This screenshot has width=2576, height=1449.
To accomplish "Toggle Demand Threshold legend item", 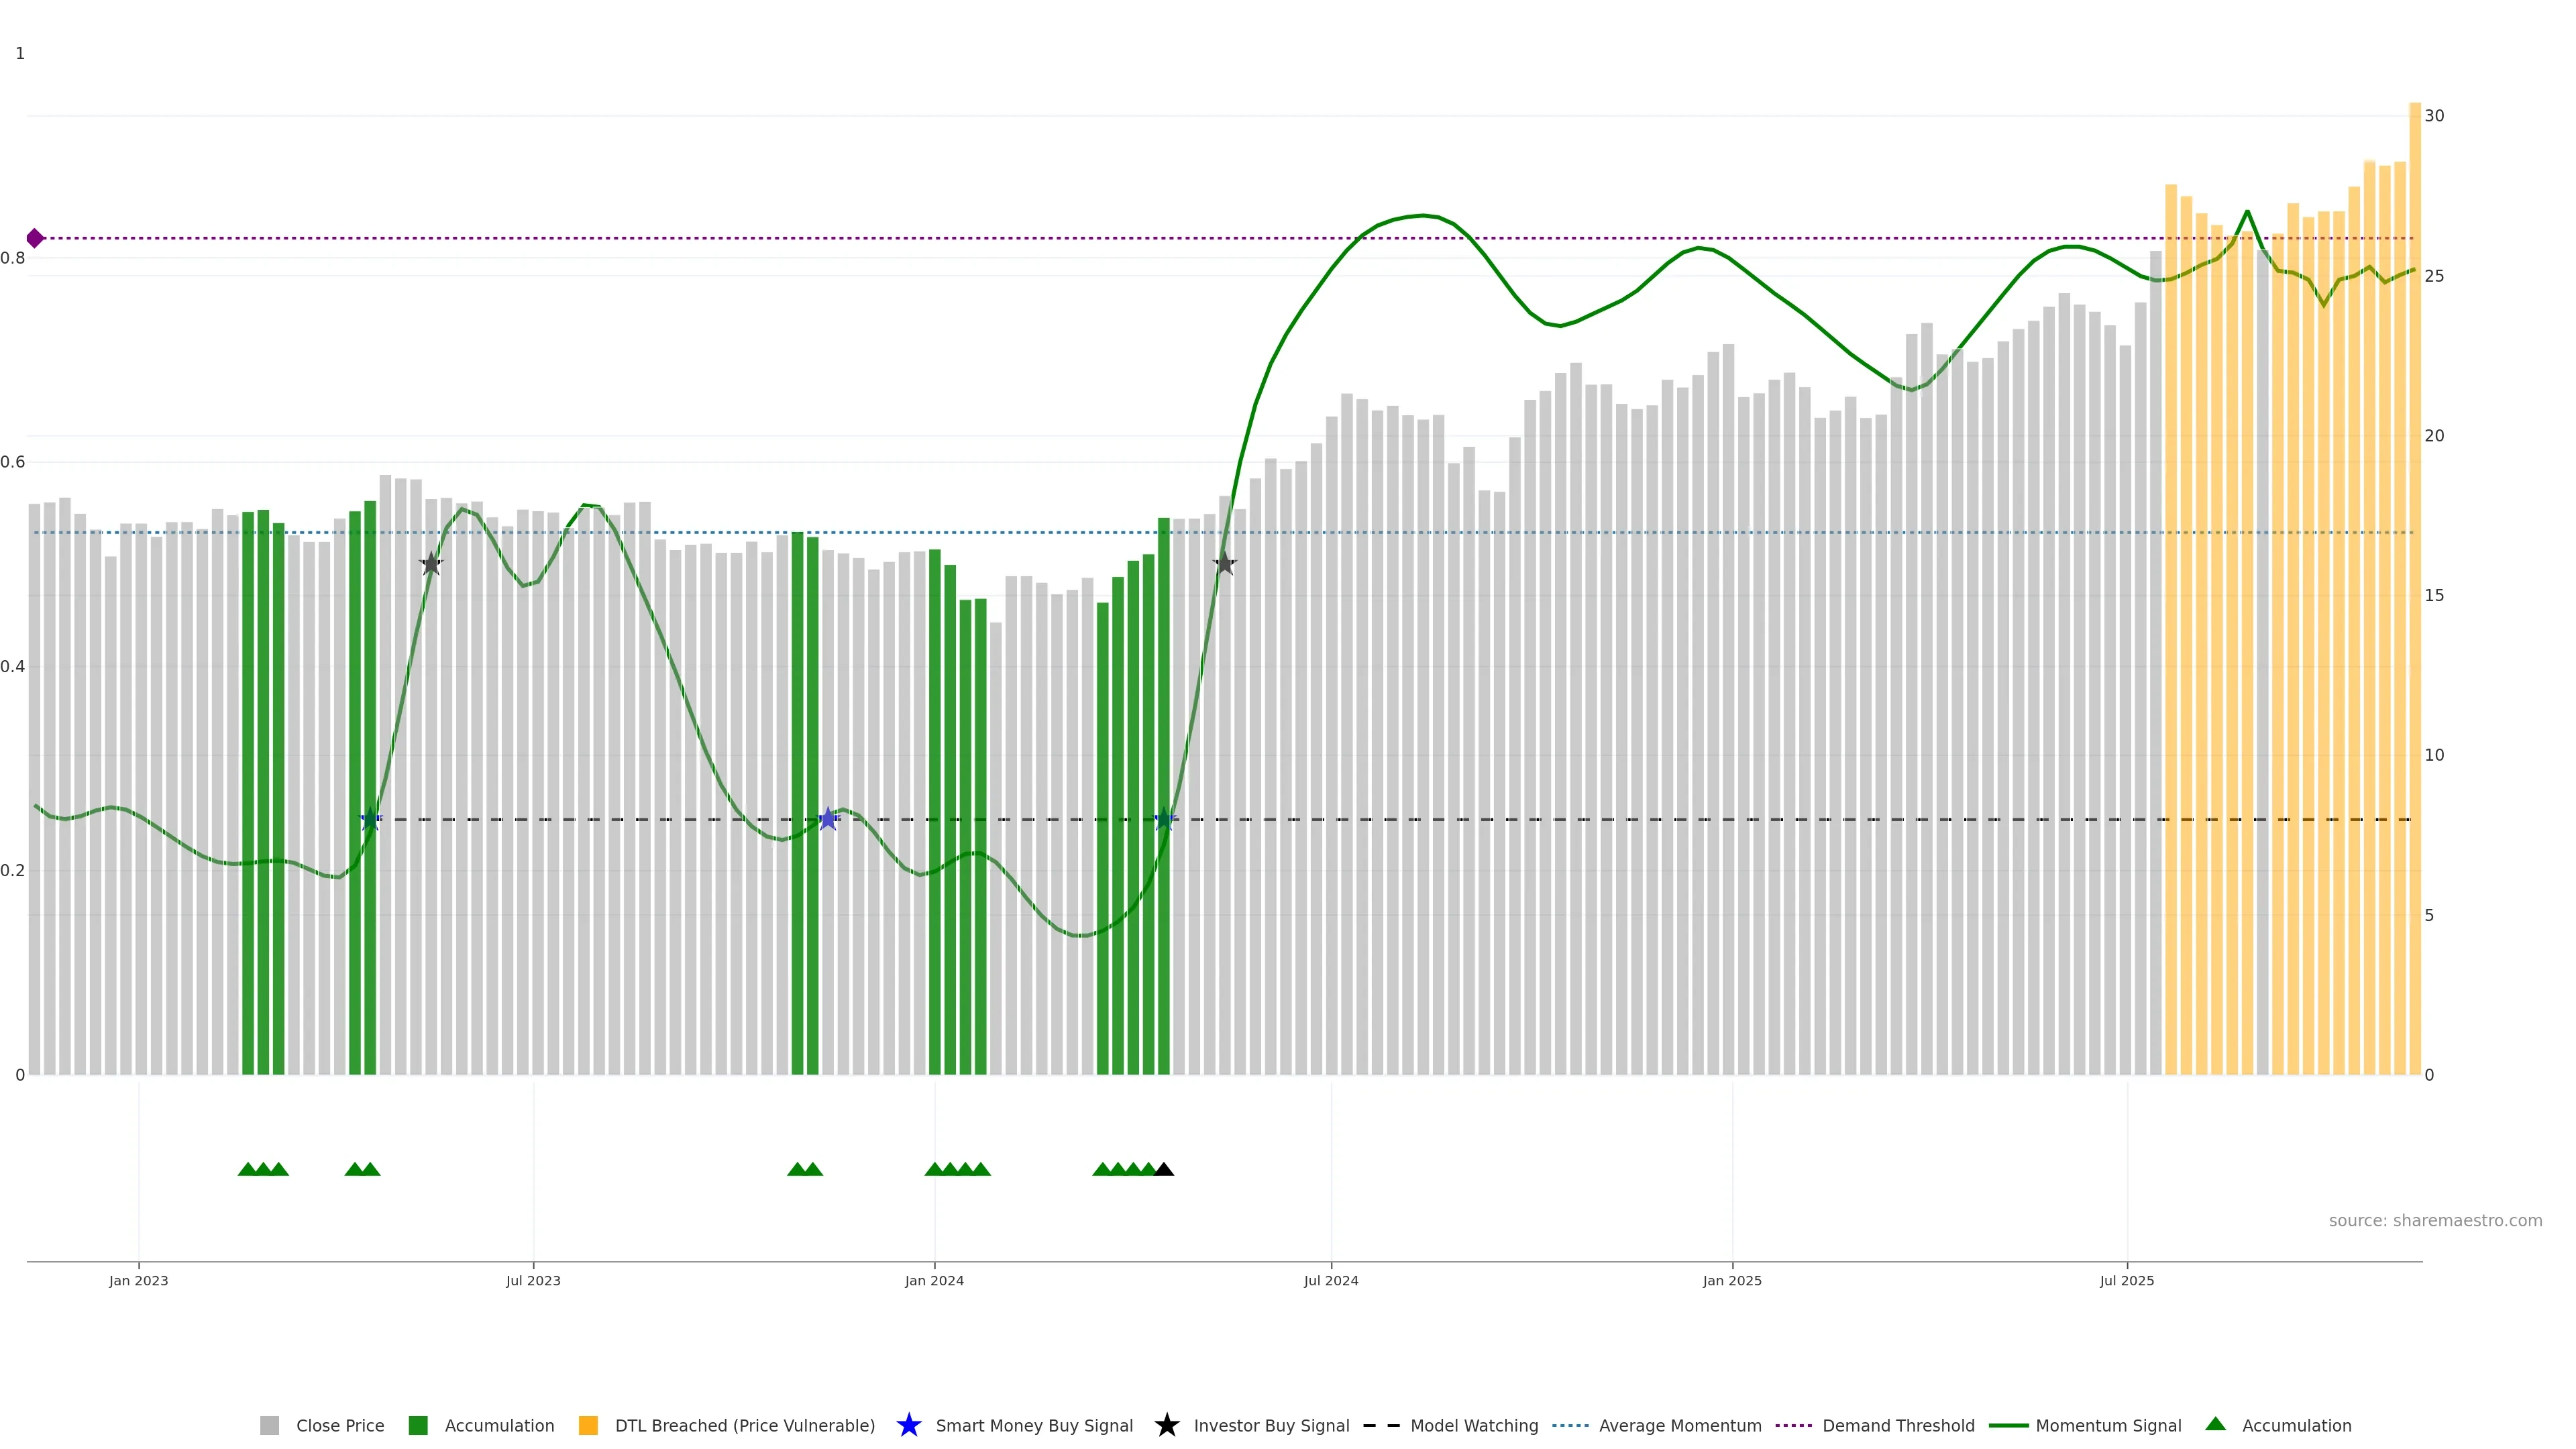I will point(1897,1425).
